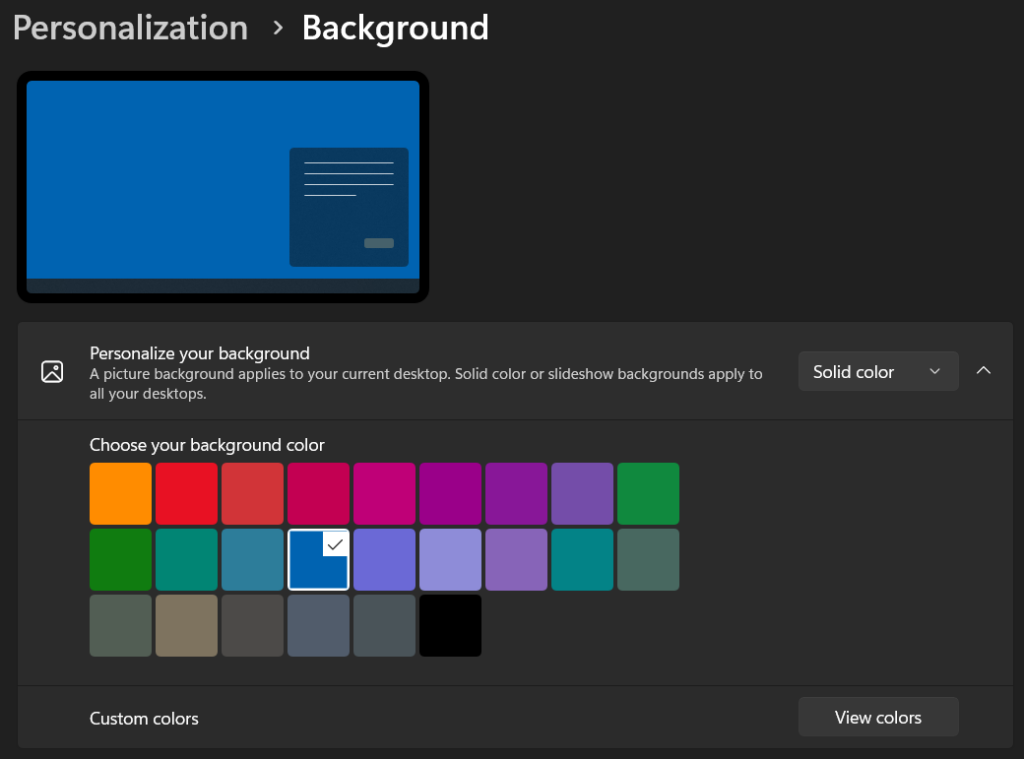The width and height of the screenshot is (1024, 759).
Task: Go back to Personalization via breadcrumb
Action: coord(130,28)
